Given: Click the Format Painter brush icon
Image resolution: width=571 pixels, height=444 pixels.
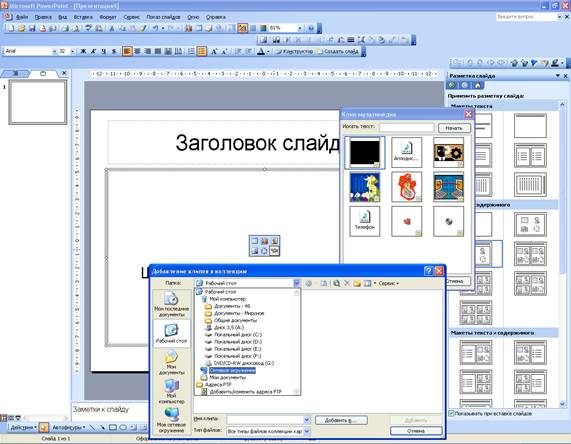Looking at the screenshot, I should [144, 28].
